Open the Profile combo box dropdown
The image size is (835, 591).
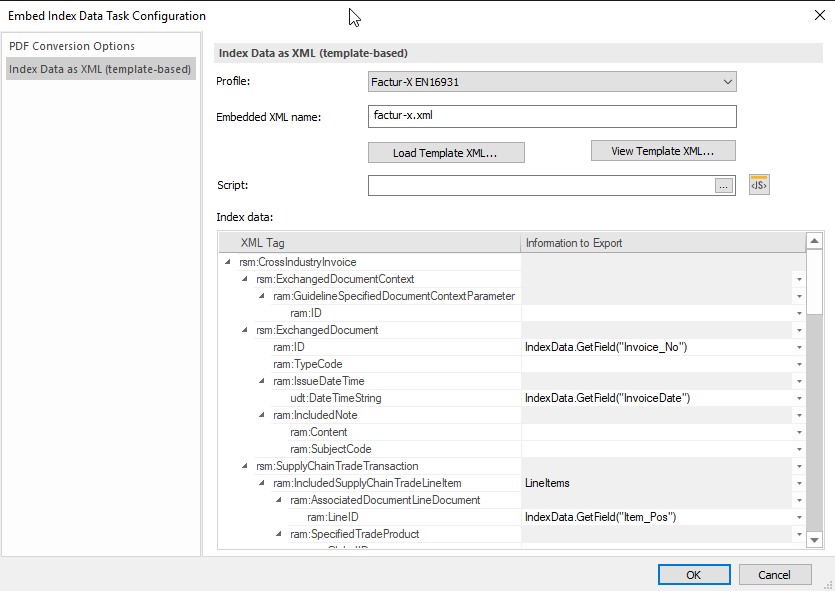pos(728,81)
